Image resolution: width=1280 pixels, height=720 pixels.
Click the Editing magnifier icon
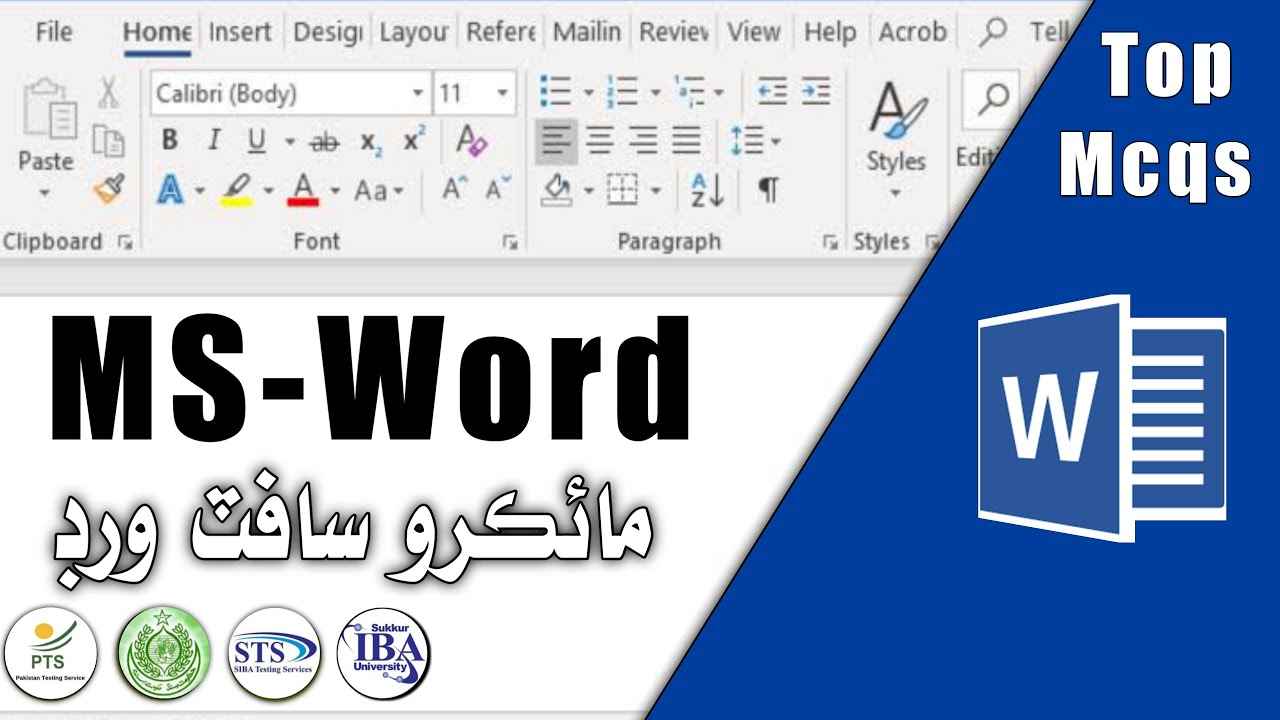[x=993, y=99]
